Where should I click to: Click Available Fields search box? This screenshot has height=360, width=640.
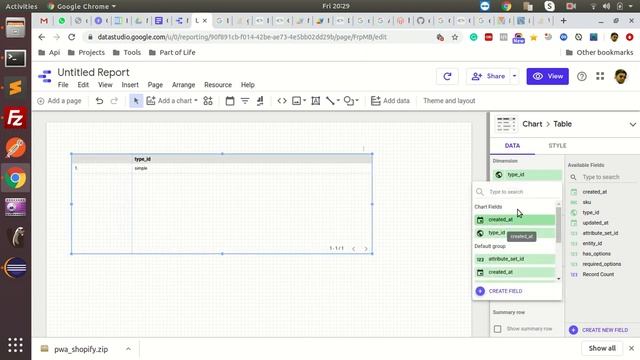point(603,177)
